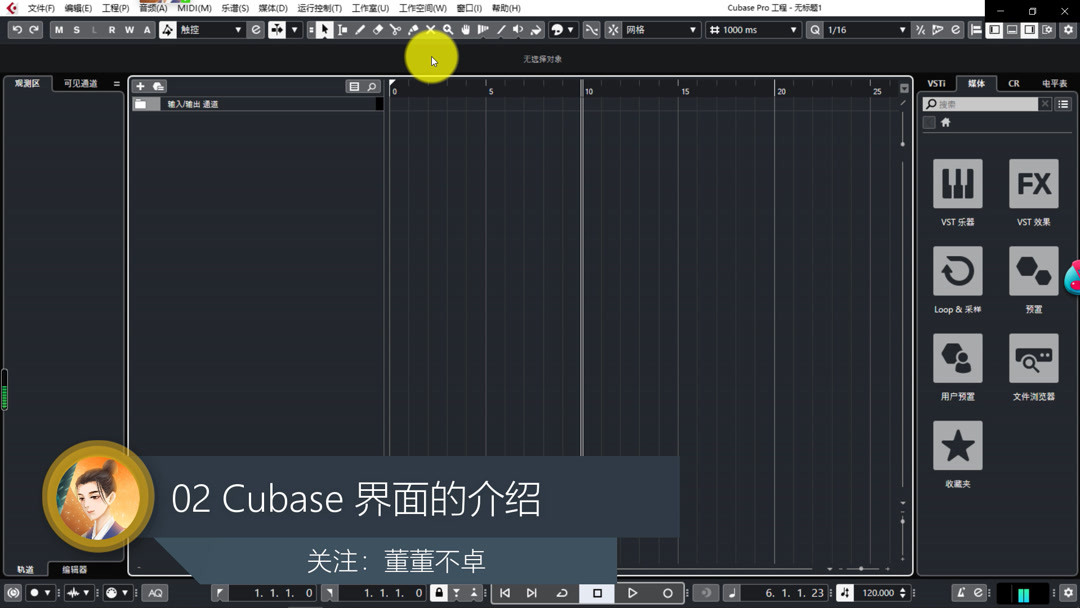
Task: Select the Eraser tool
Action: [x=376, y=29]
